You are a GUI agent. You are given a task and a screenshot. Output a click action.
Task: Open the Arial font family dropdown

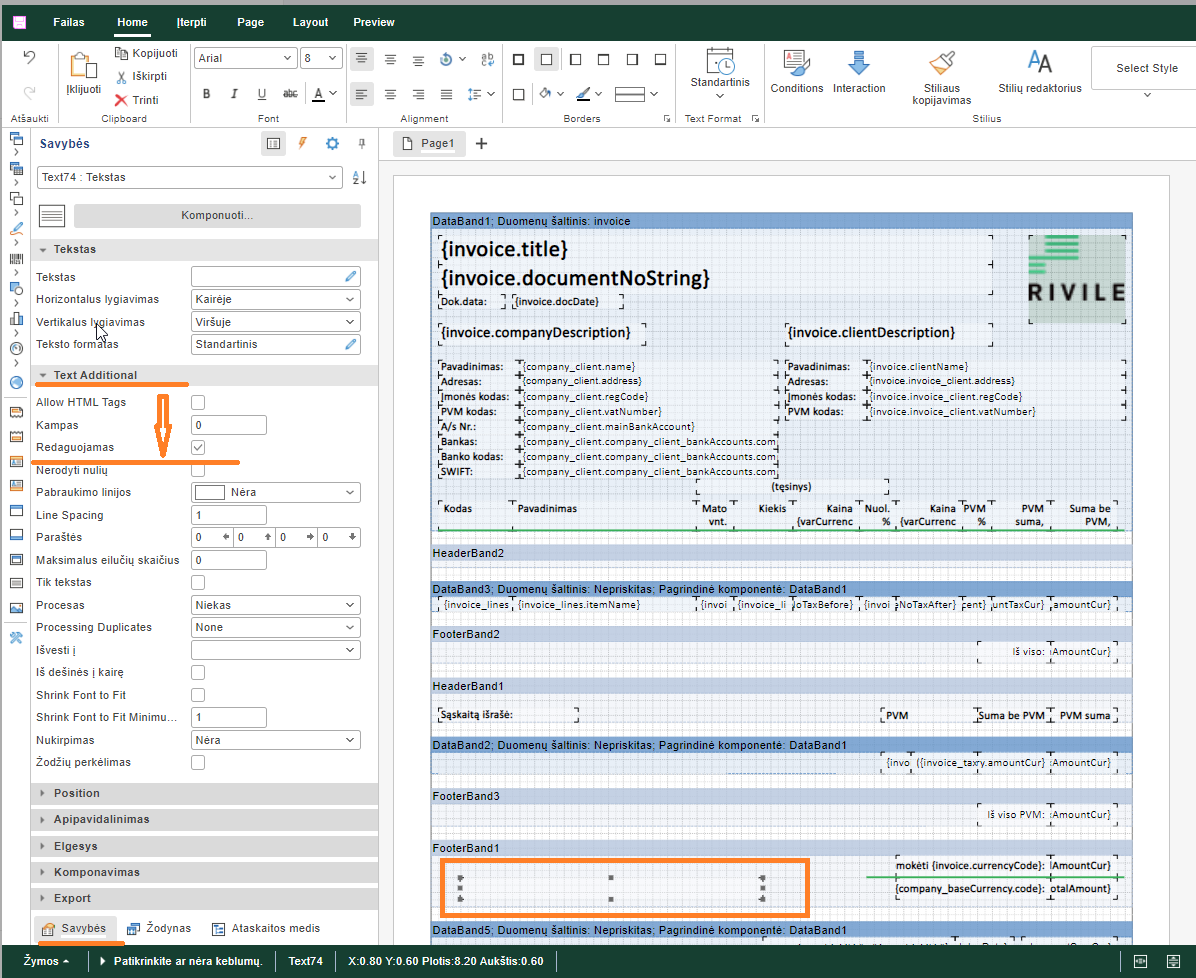(244, 58)
